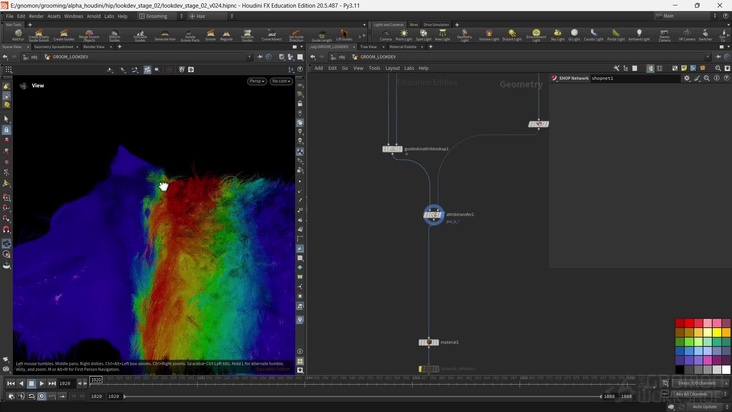Add a Portal Light from the shelf
Screen dimensions: 732x412
pyautogui.click(x=616, y=35)
